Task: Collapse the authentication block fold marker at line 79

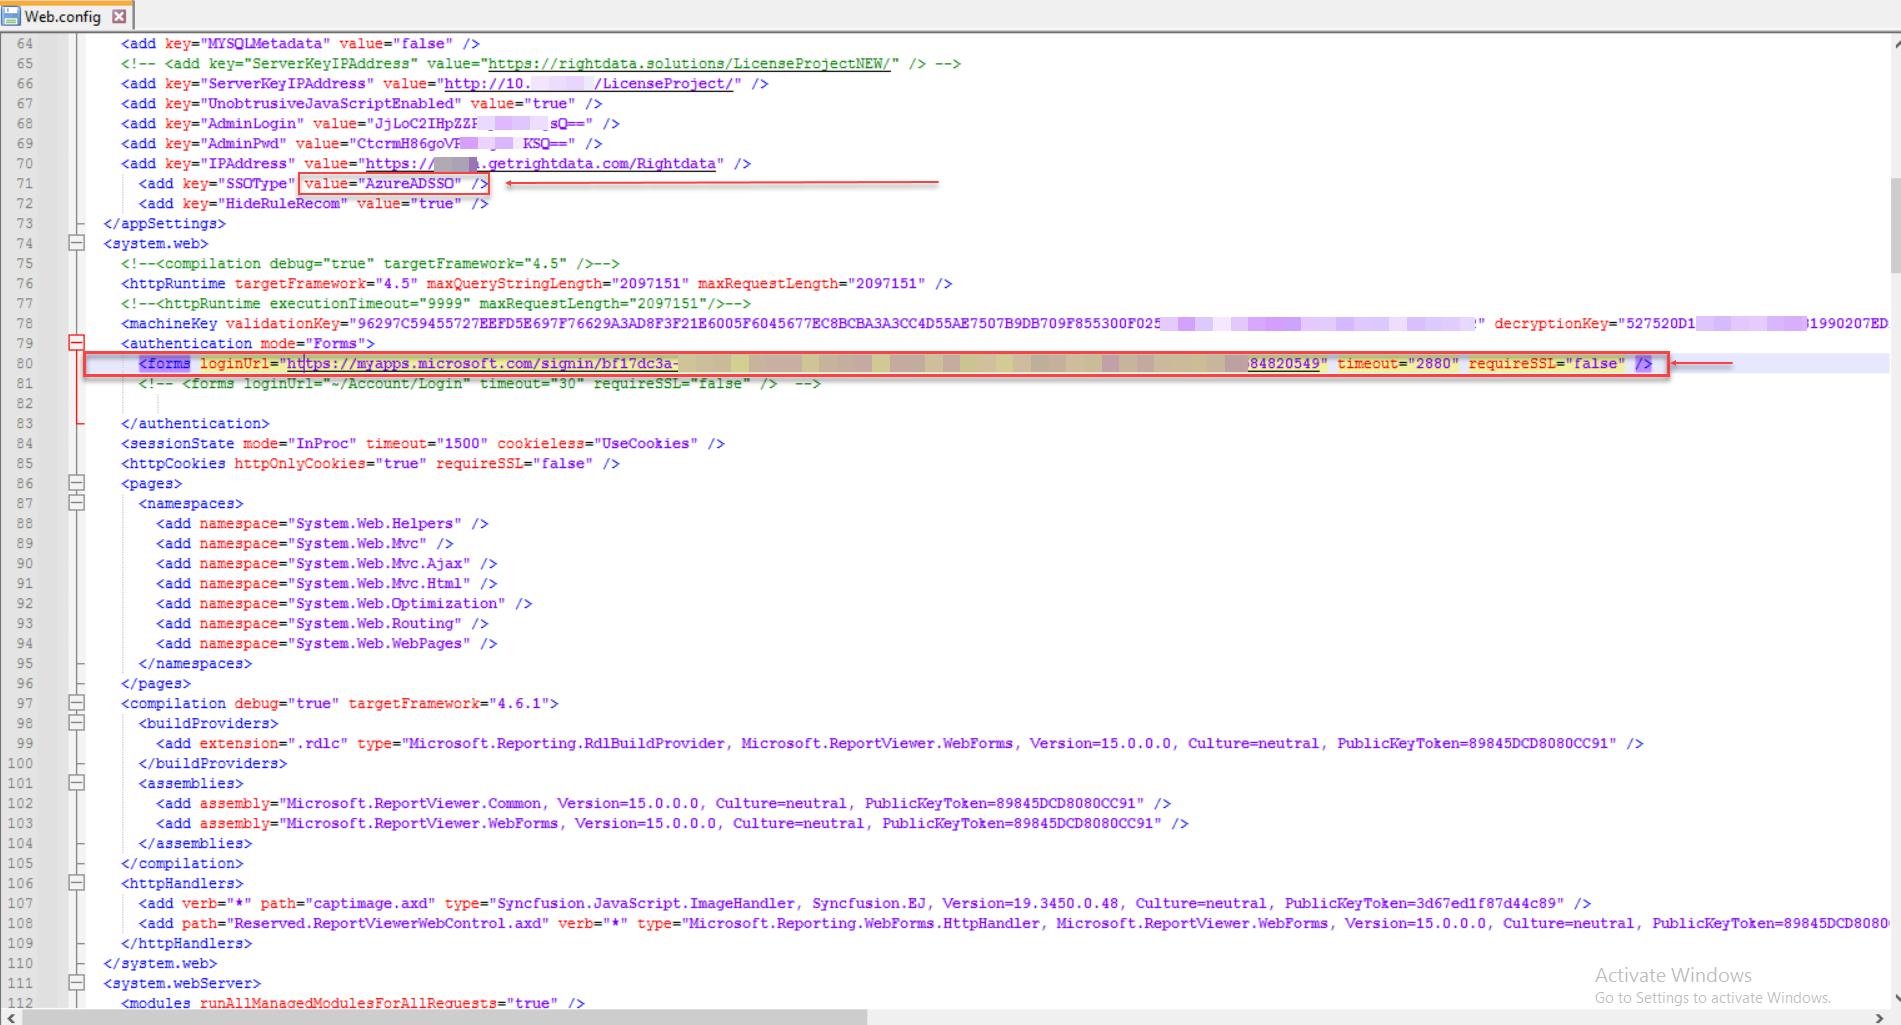Action: [76, 343]
